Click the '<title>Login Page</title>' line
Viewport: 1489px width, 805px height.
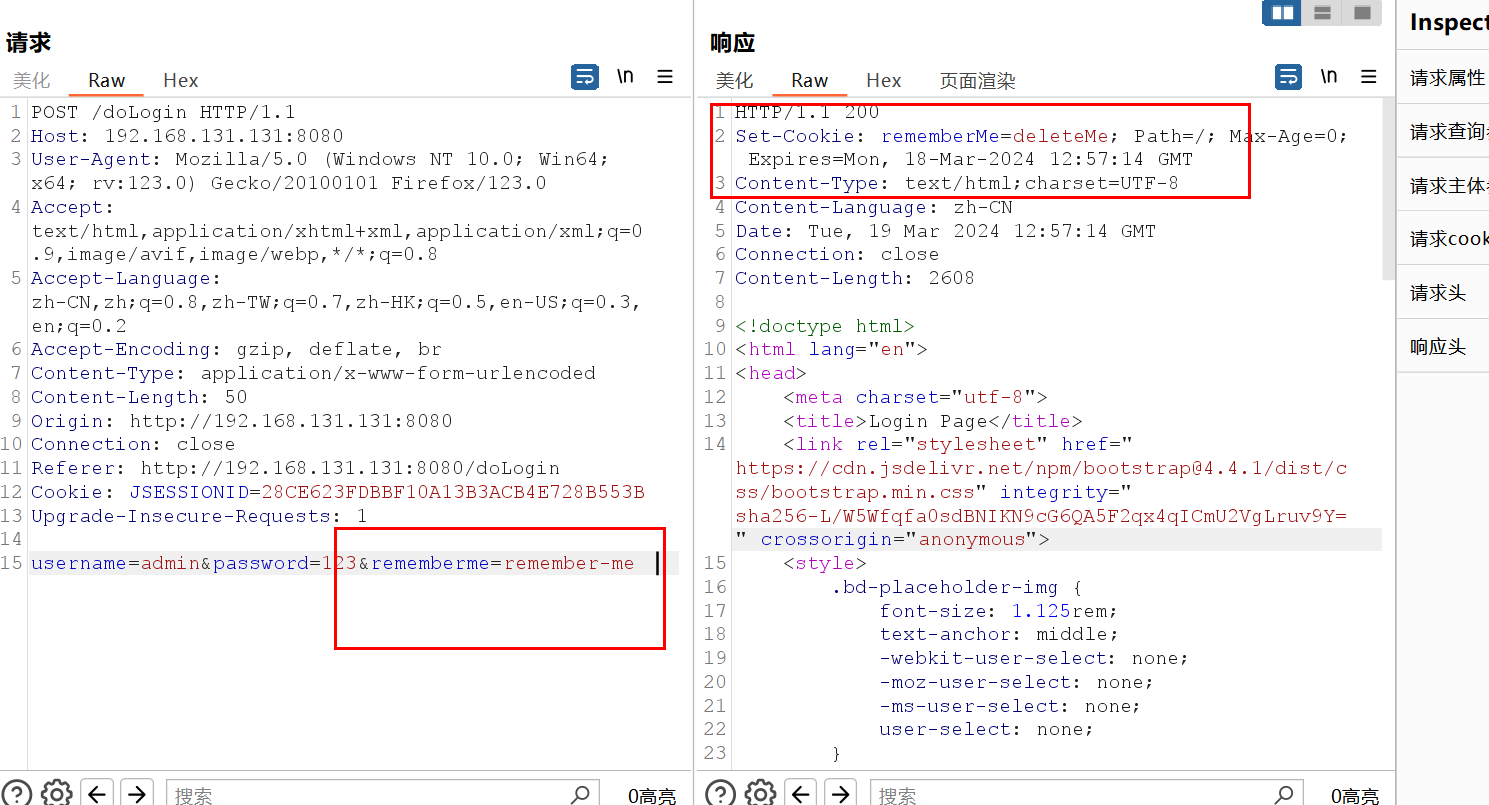coord(933,421)
